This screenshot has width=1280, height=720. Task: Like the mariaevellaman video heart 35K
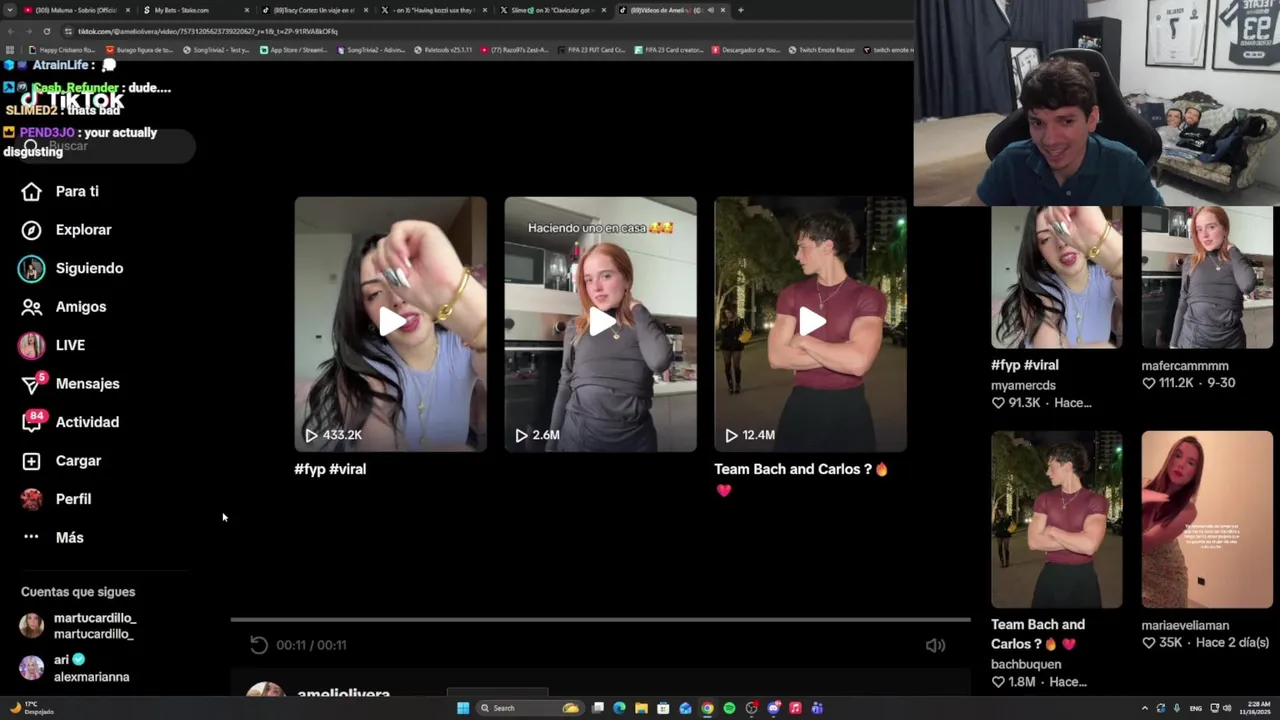tap(1149, 643)
